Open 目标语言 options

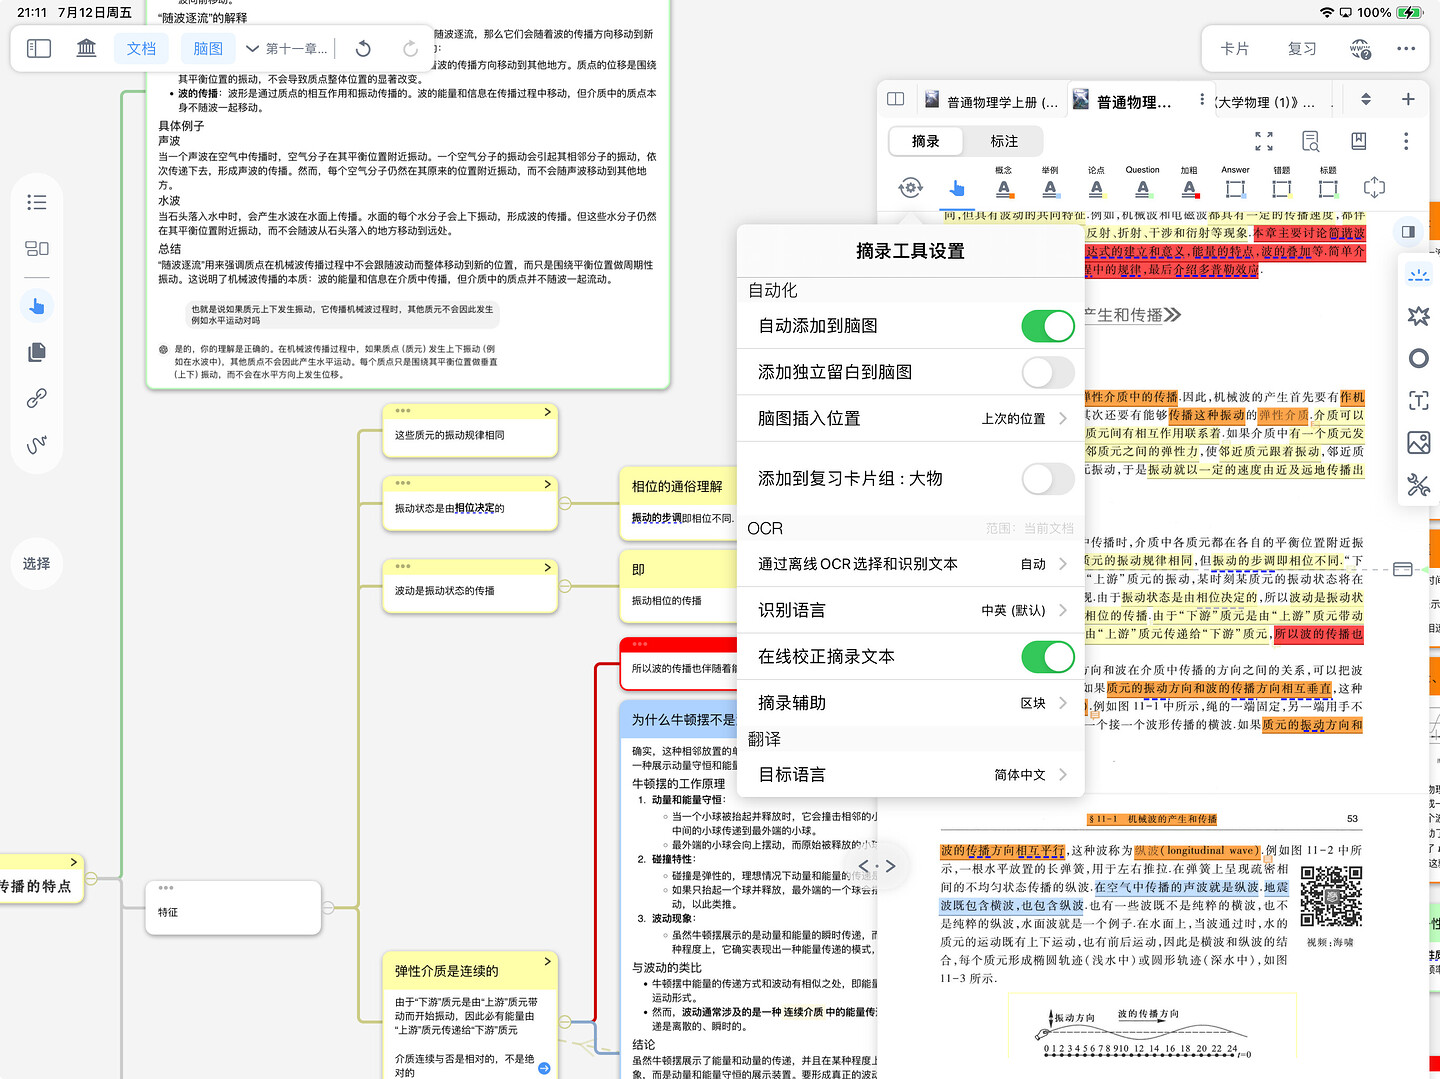911,774
